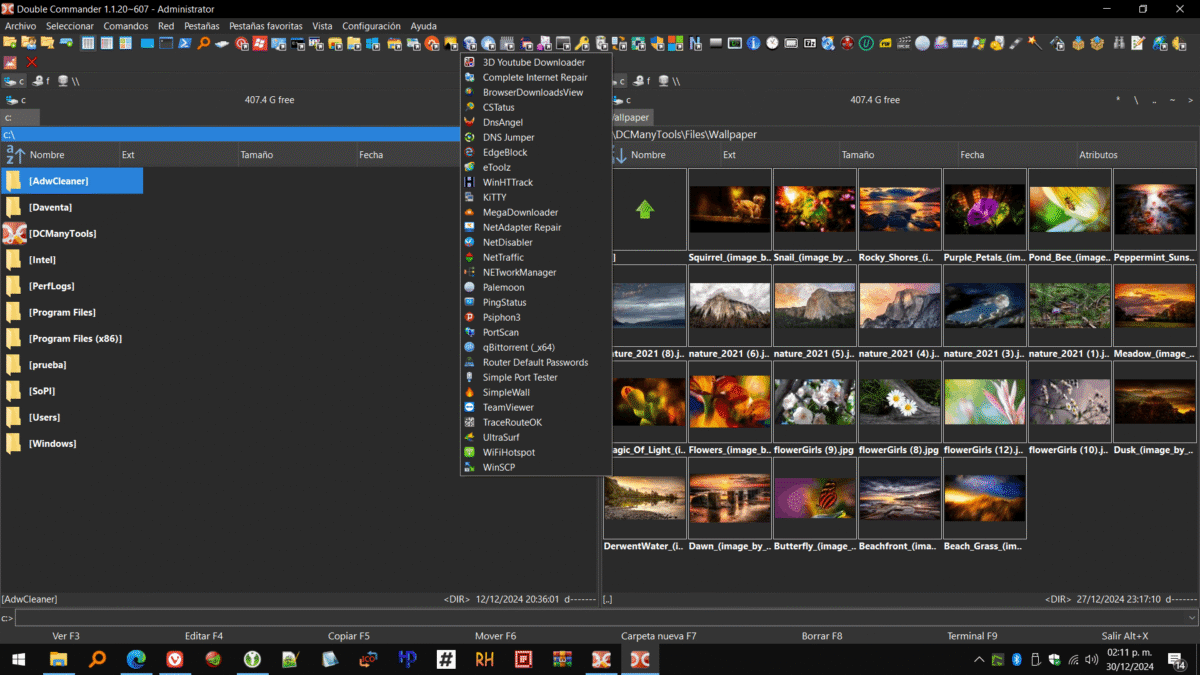
Task: Select the [Program Files] folder in left panel
Action: click(x=62, y=312)
